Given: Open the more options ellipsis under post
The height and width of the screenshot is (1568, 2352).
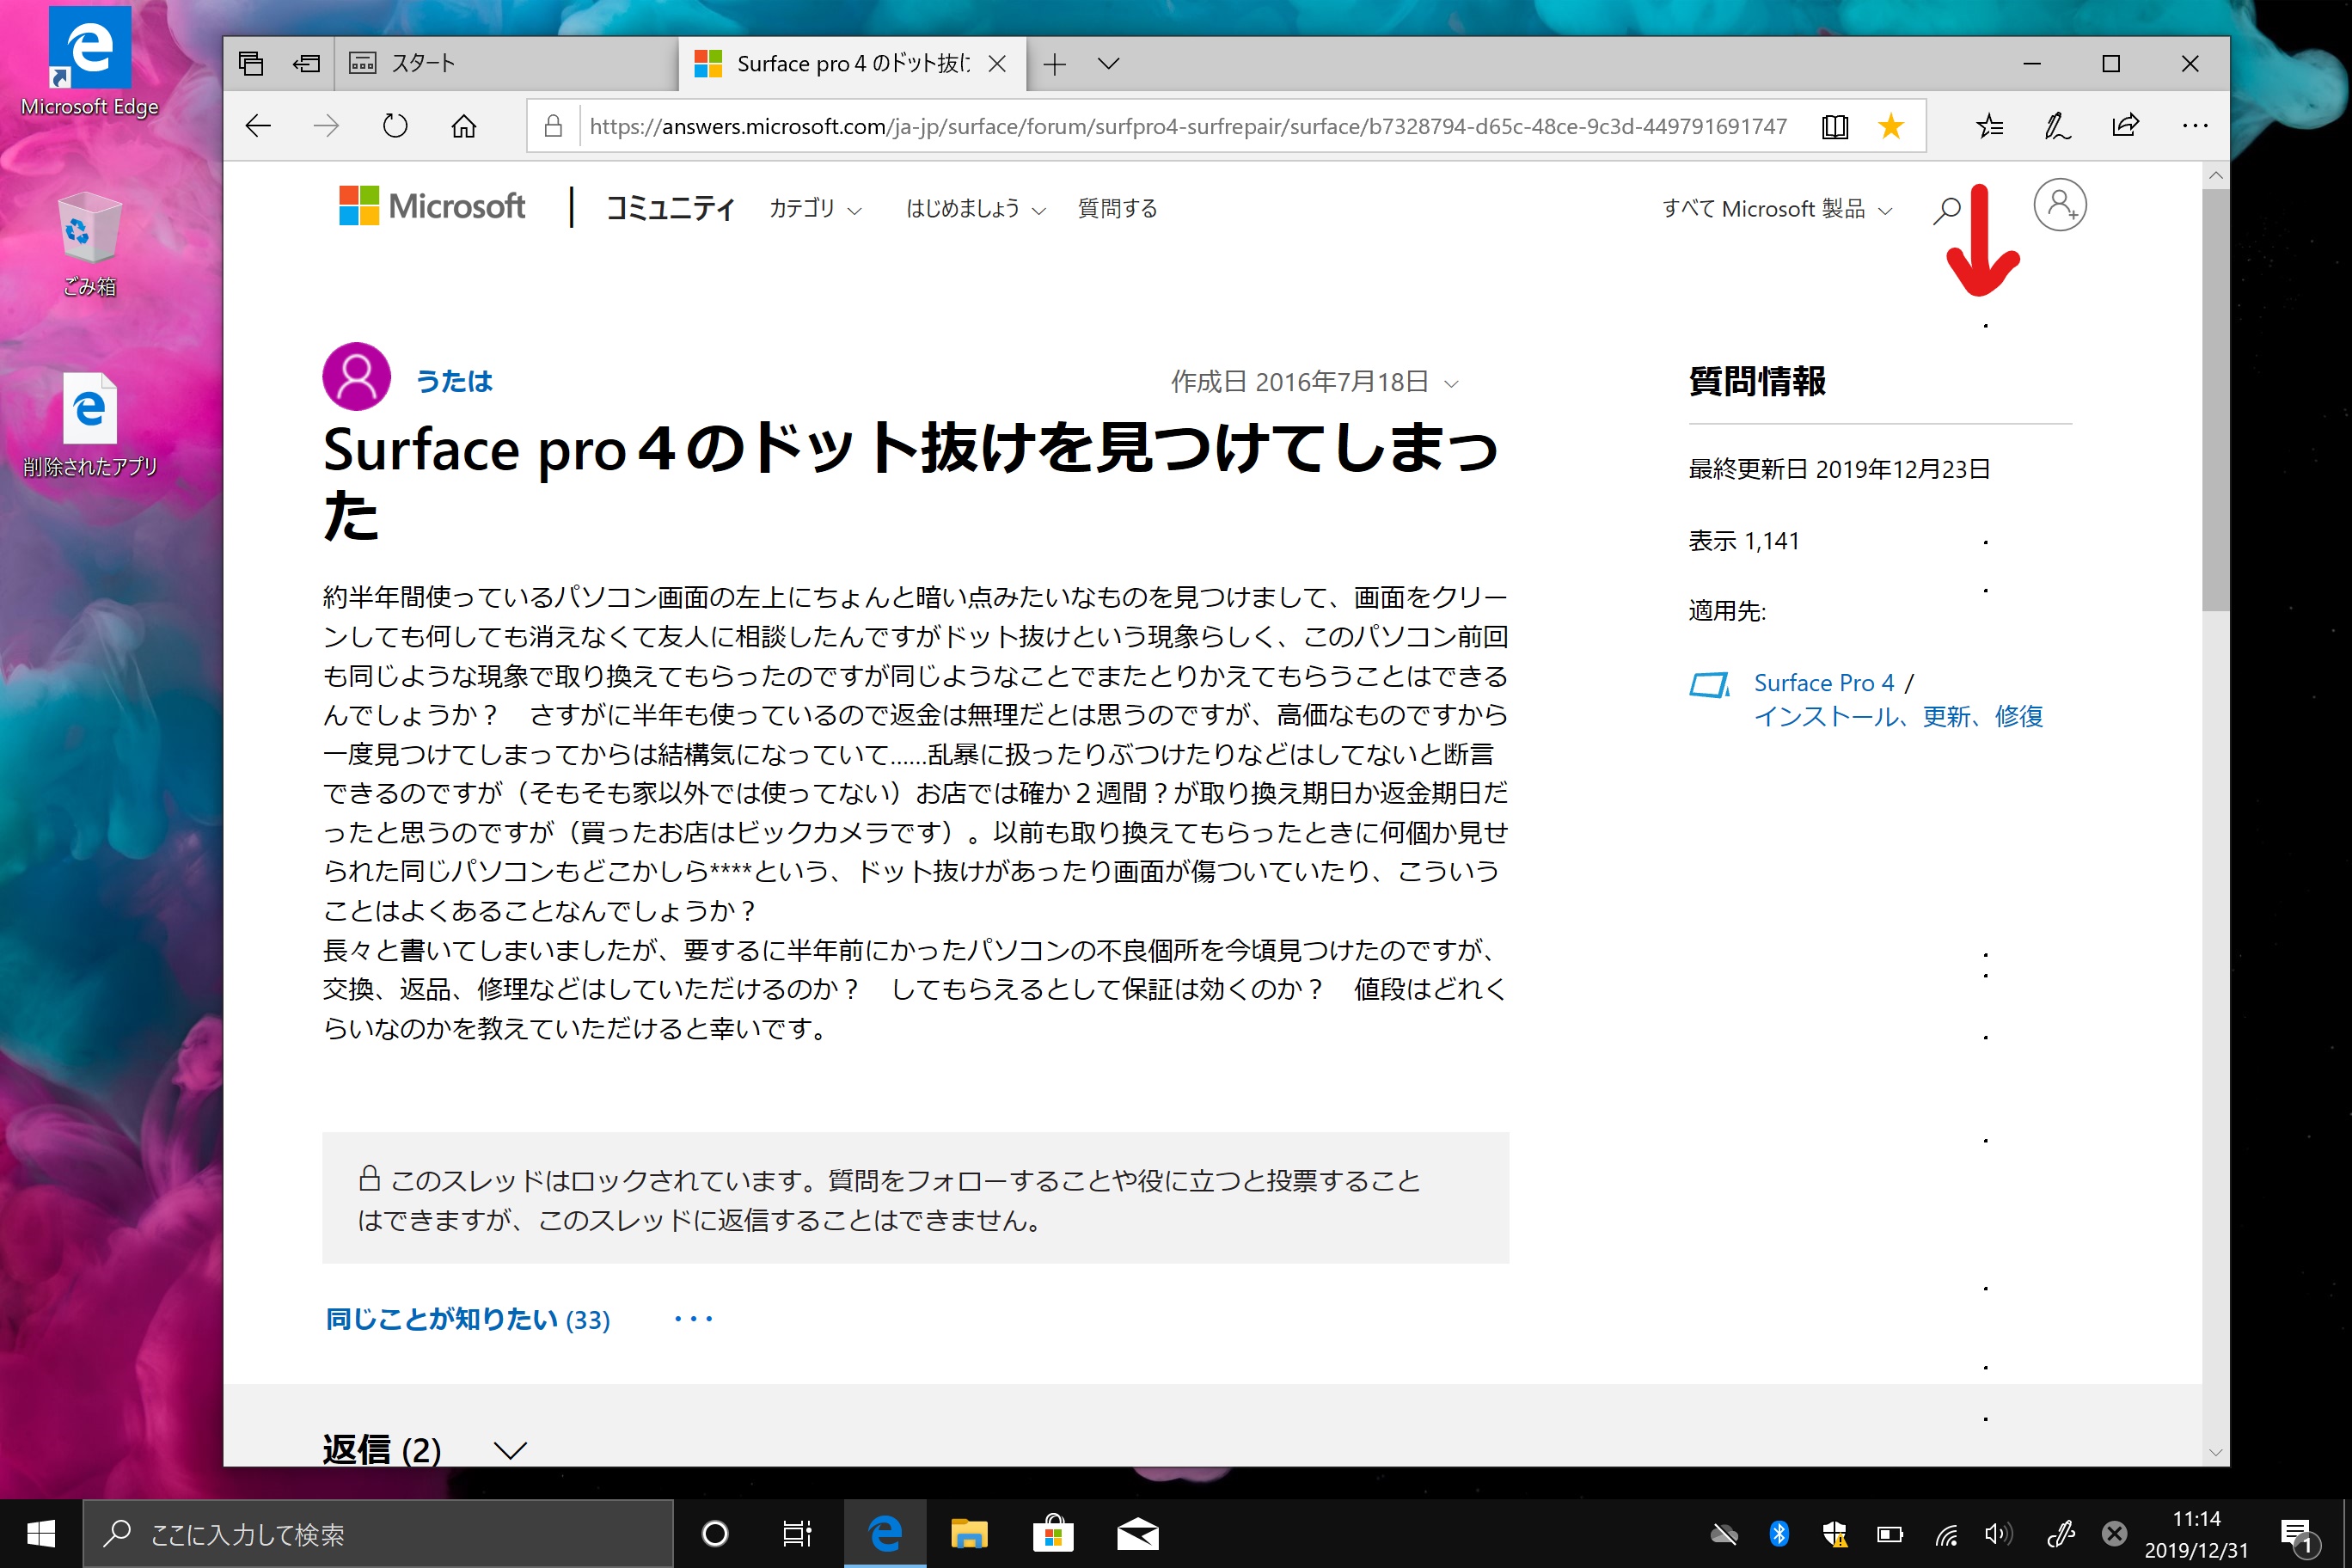Looking at the screenshot, I should pyautogui.click(x=693, y=1319).
